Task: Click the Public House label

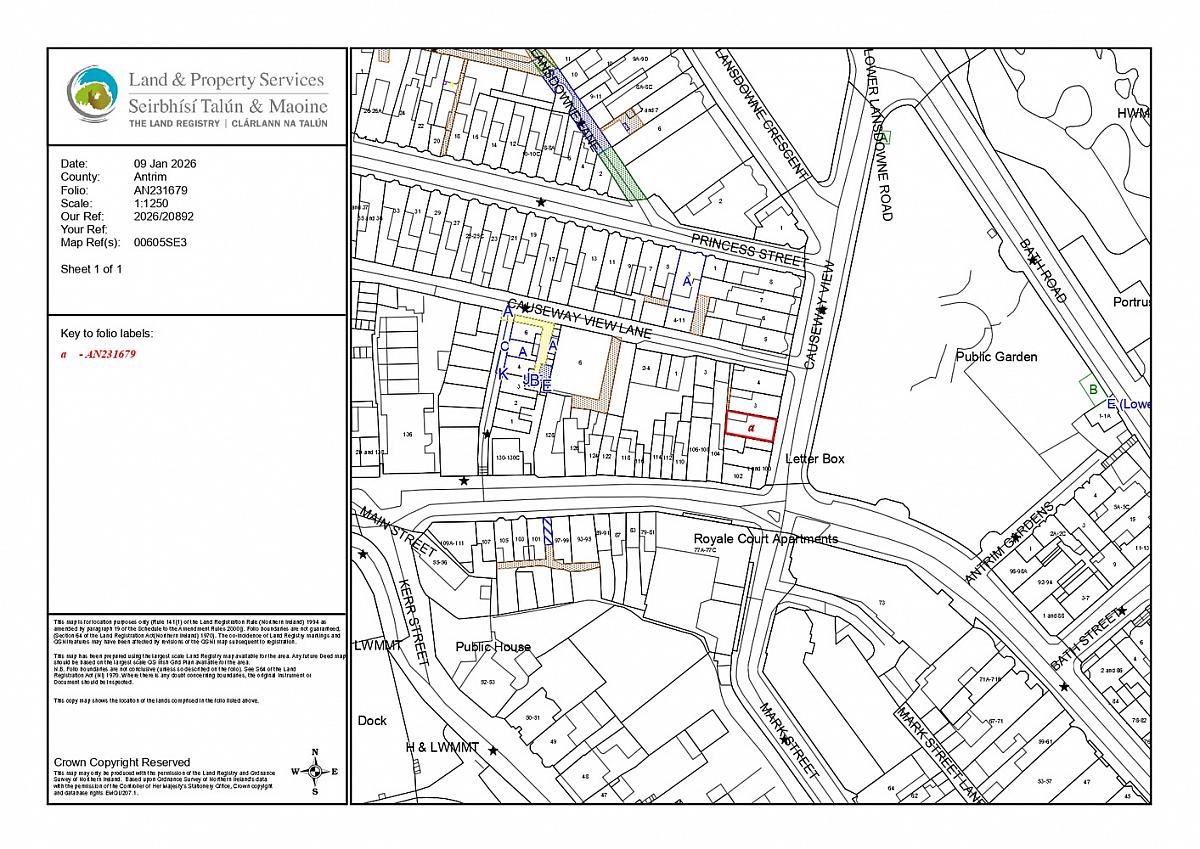Action: (x=493, y=647)
